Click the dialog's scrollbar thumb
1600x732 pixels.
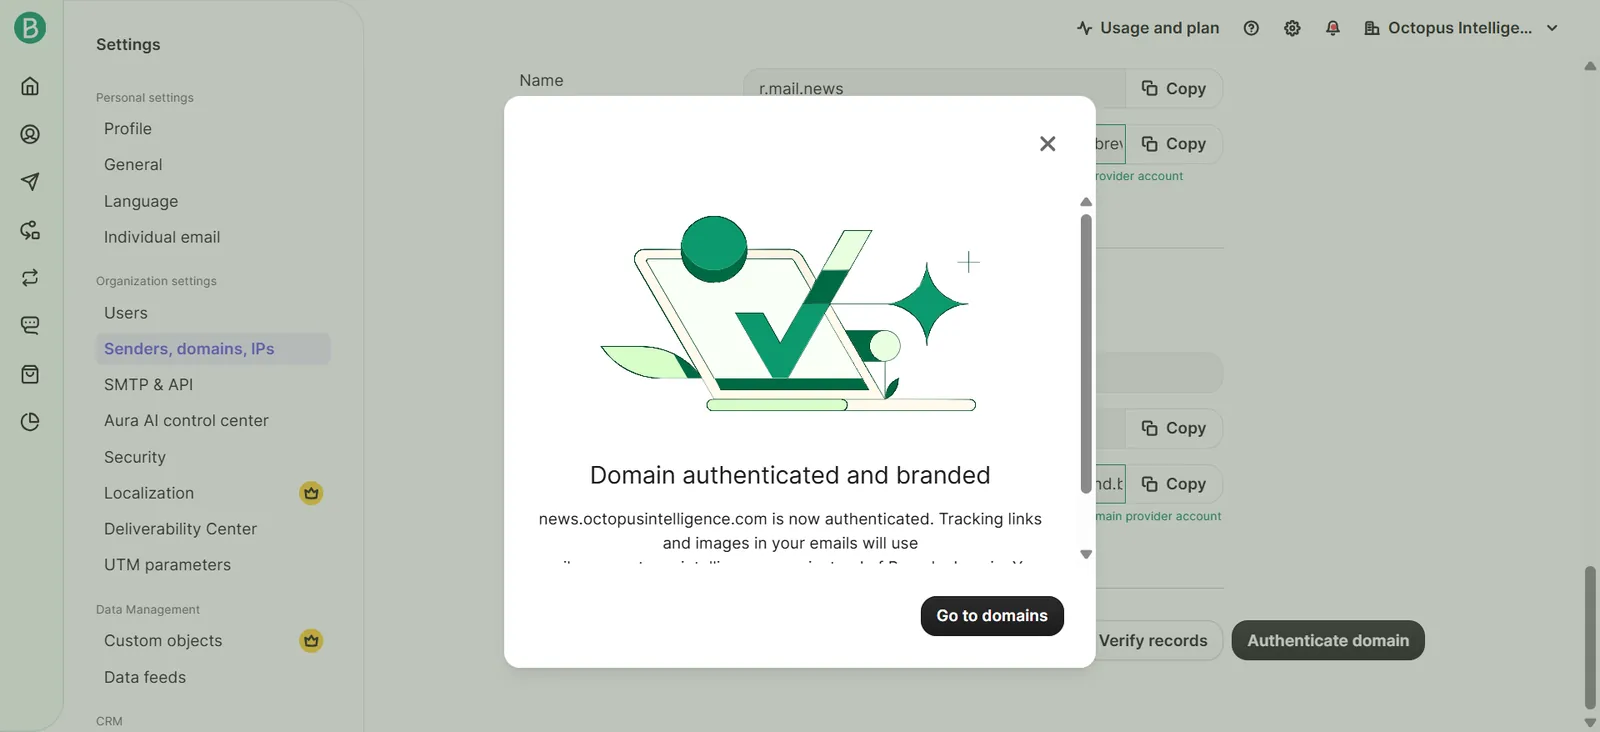[1086, 353]
